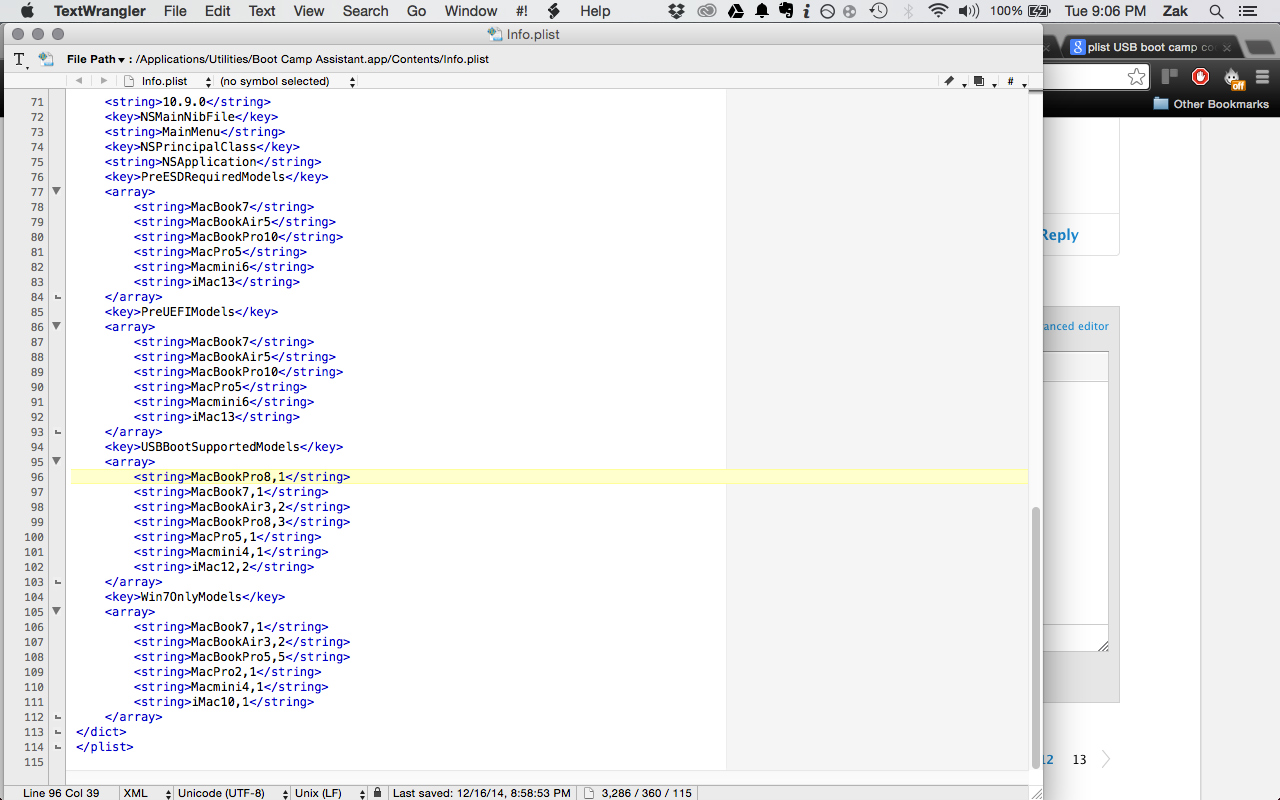Switch to the 'plist USB boot camp' Chrome tab
The height and width of the screenshot is (800, 1280).
[x=1150, y=47]
